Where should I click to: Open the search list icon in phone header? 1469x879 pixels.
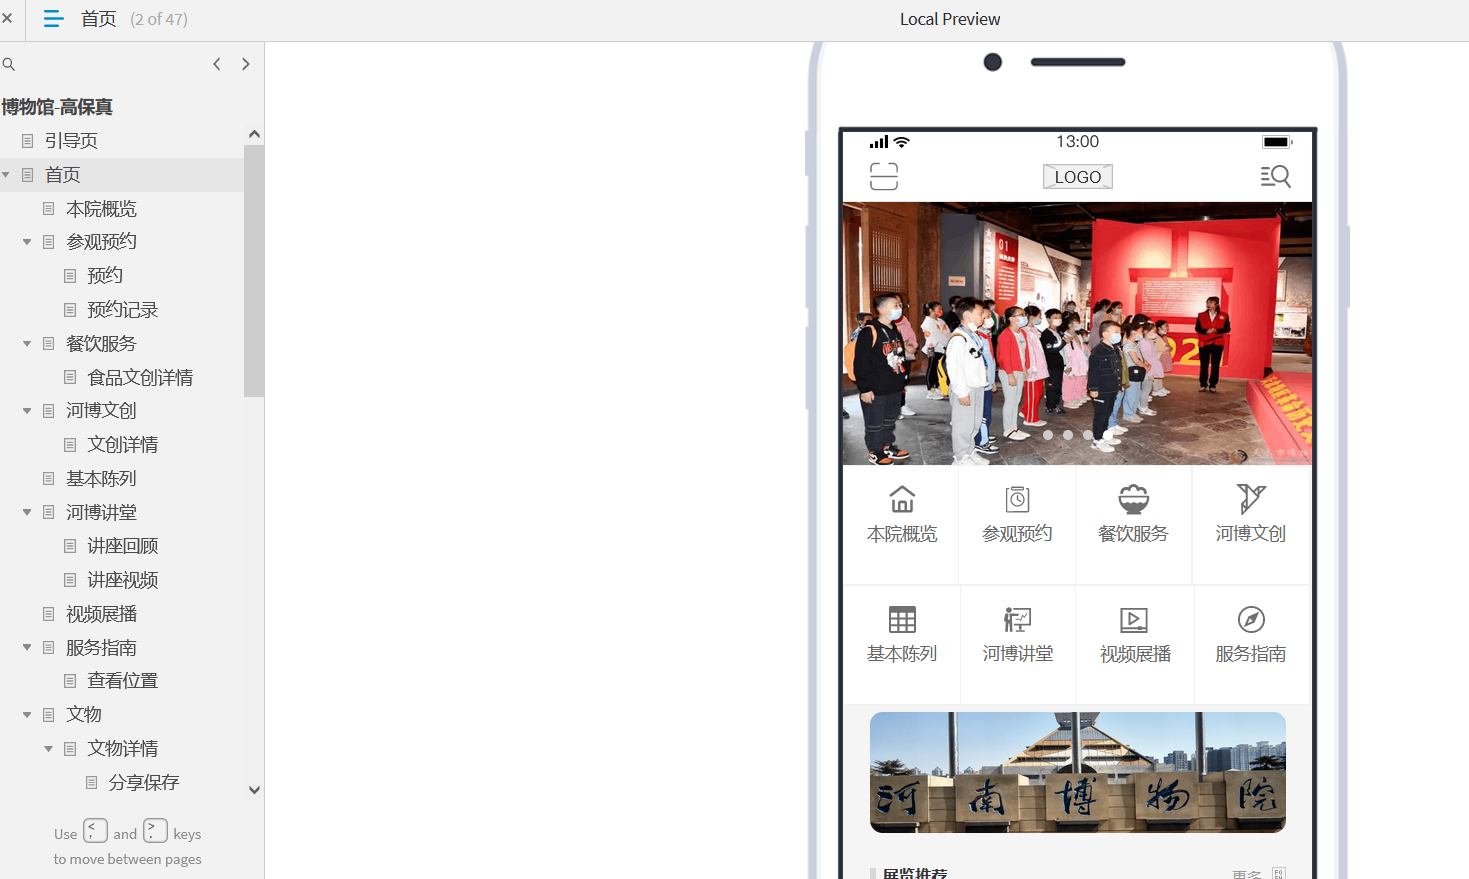coord(1275,177)
